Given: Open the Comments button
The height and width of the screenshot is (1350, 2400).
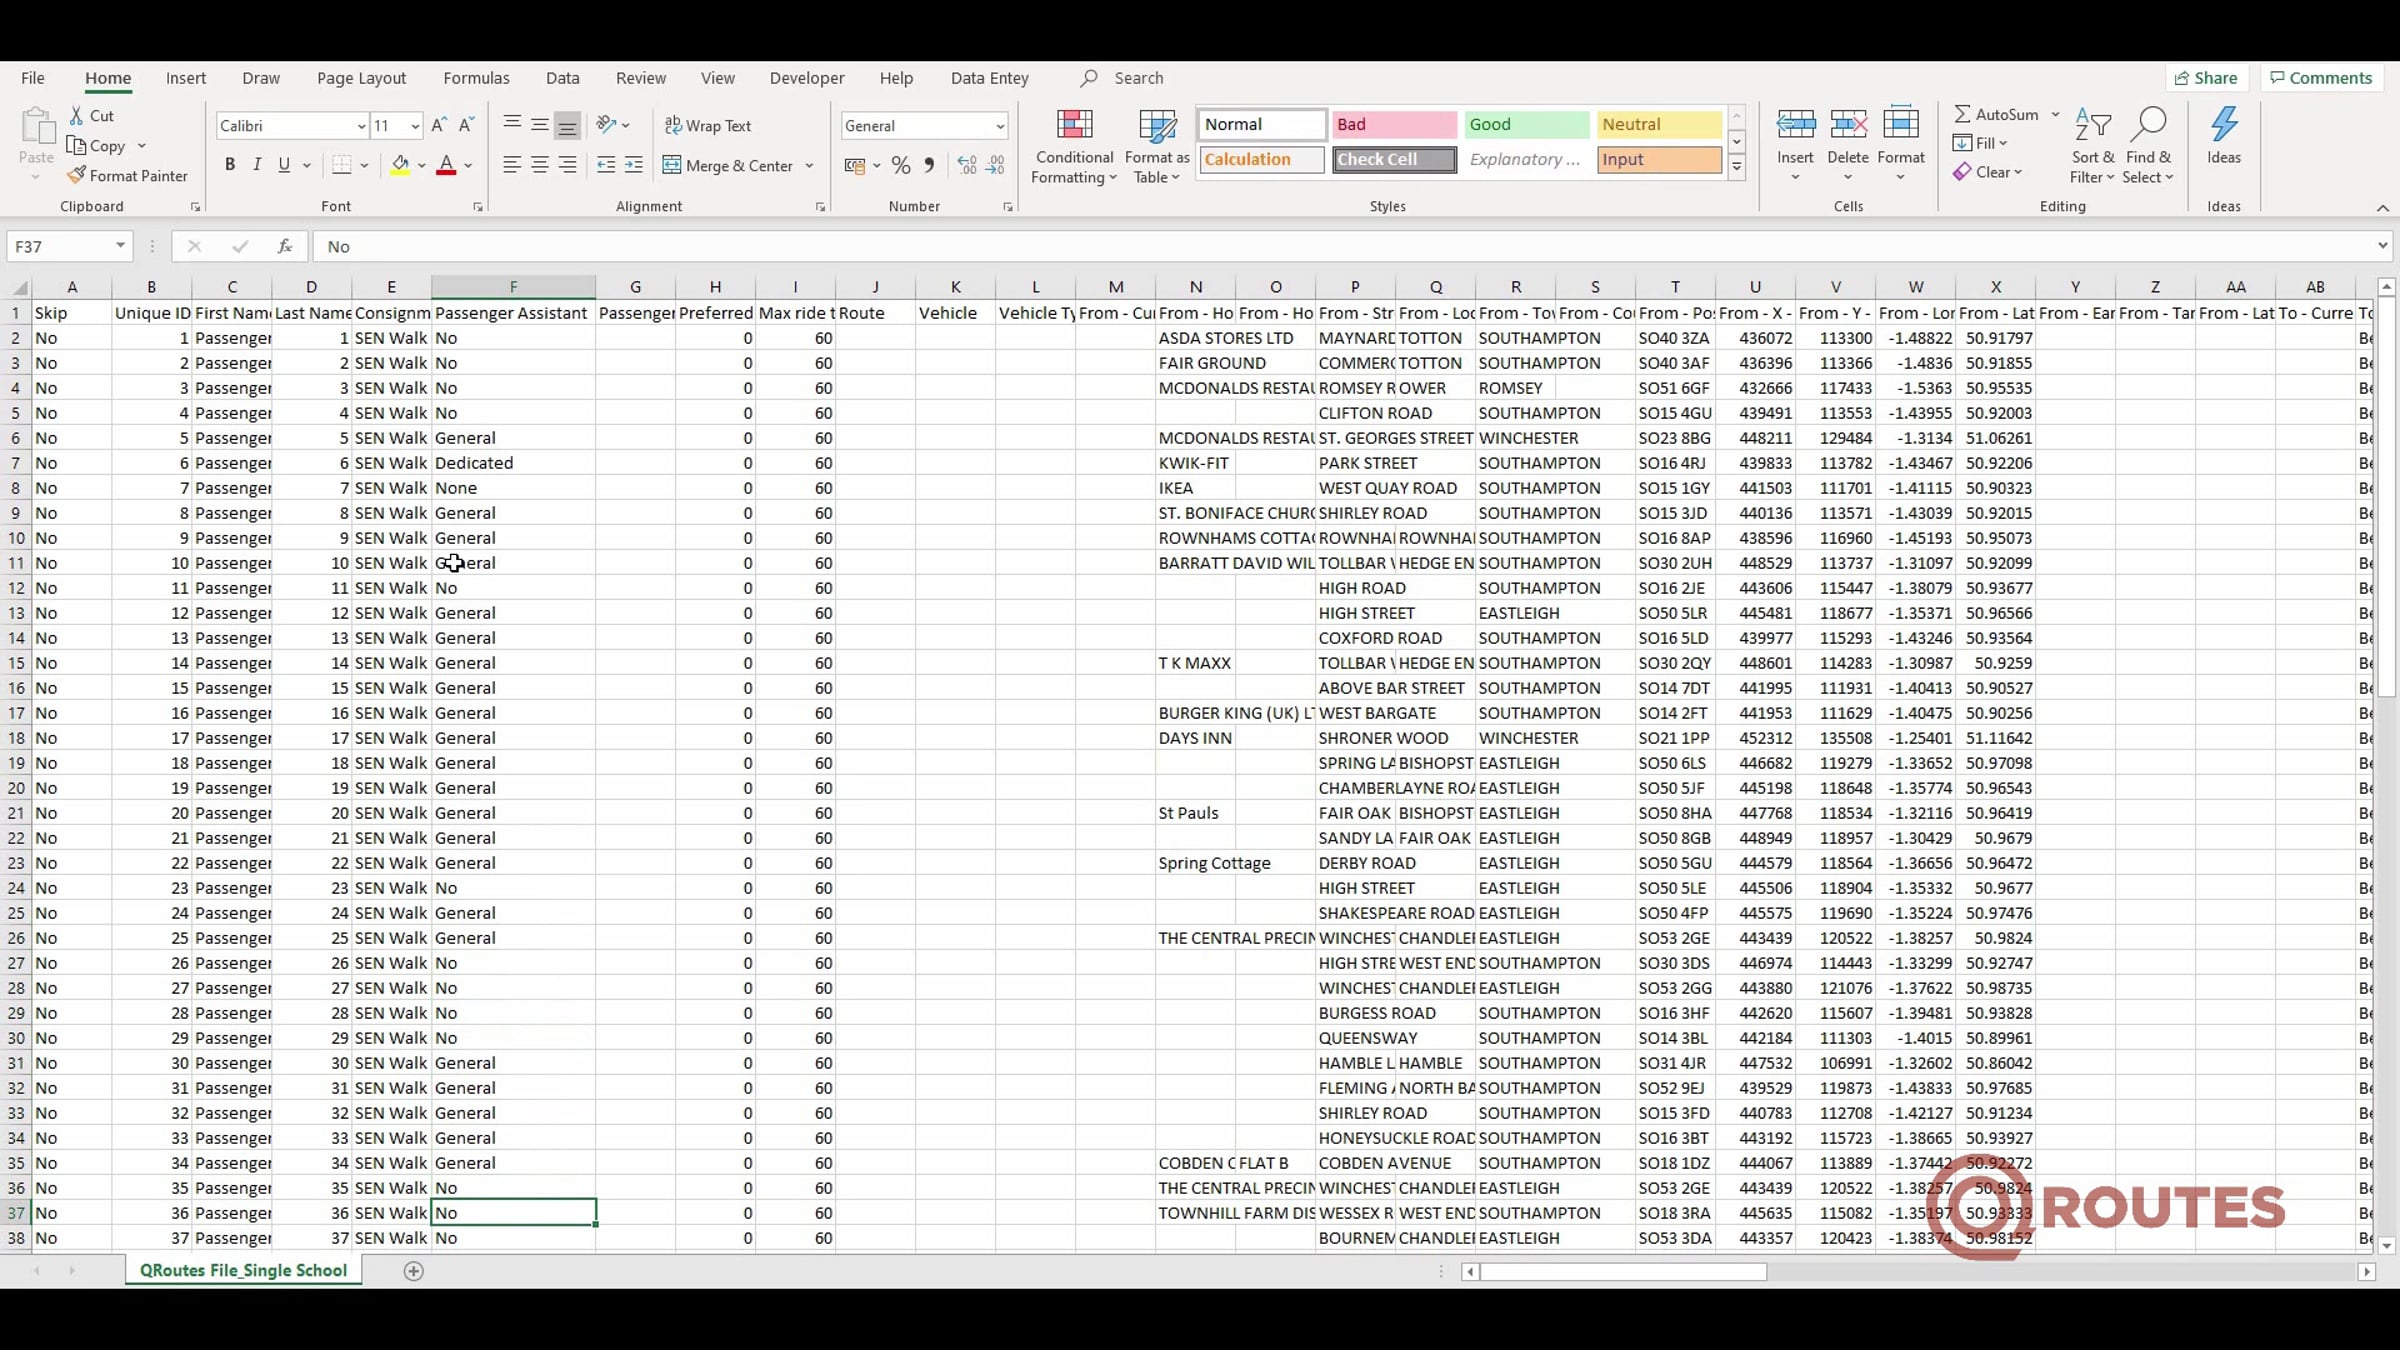Looking at the screenshot, I should tap(2321, 78).
